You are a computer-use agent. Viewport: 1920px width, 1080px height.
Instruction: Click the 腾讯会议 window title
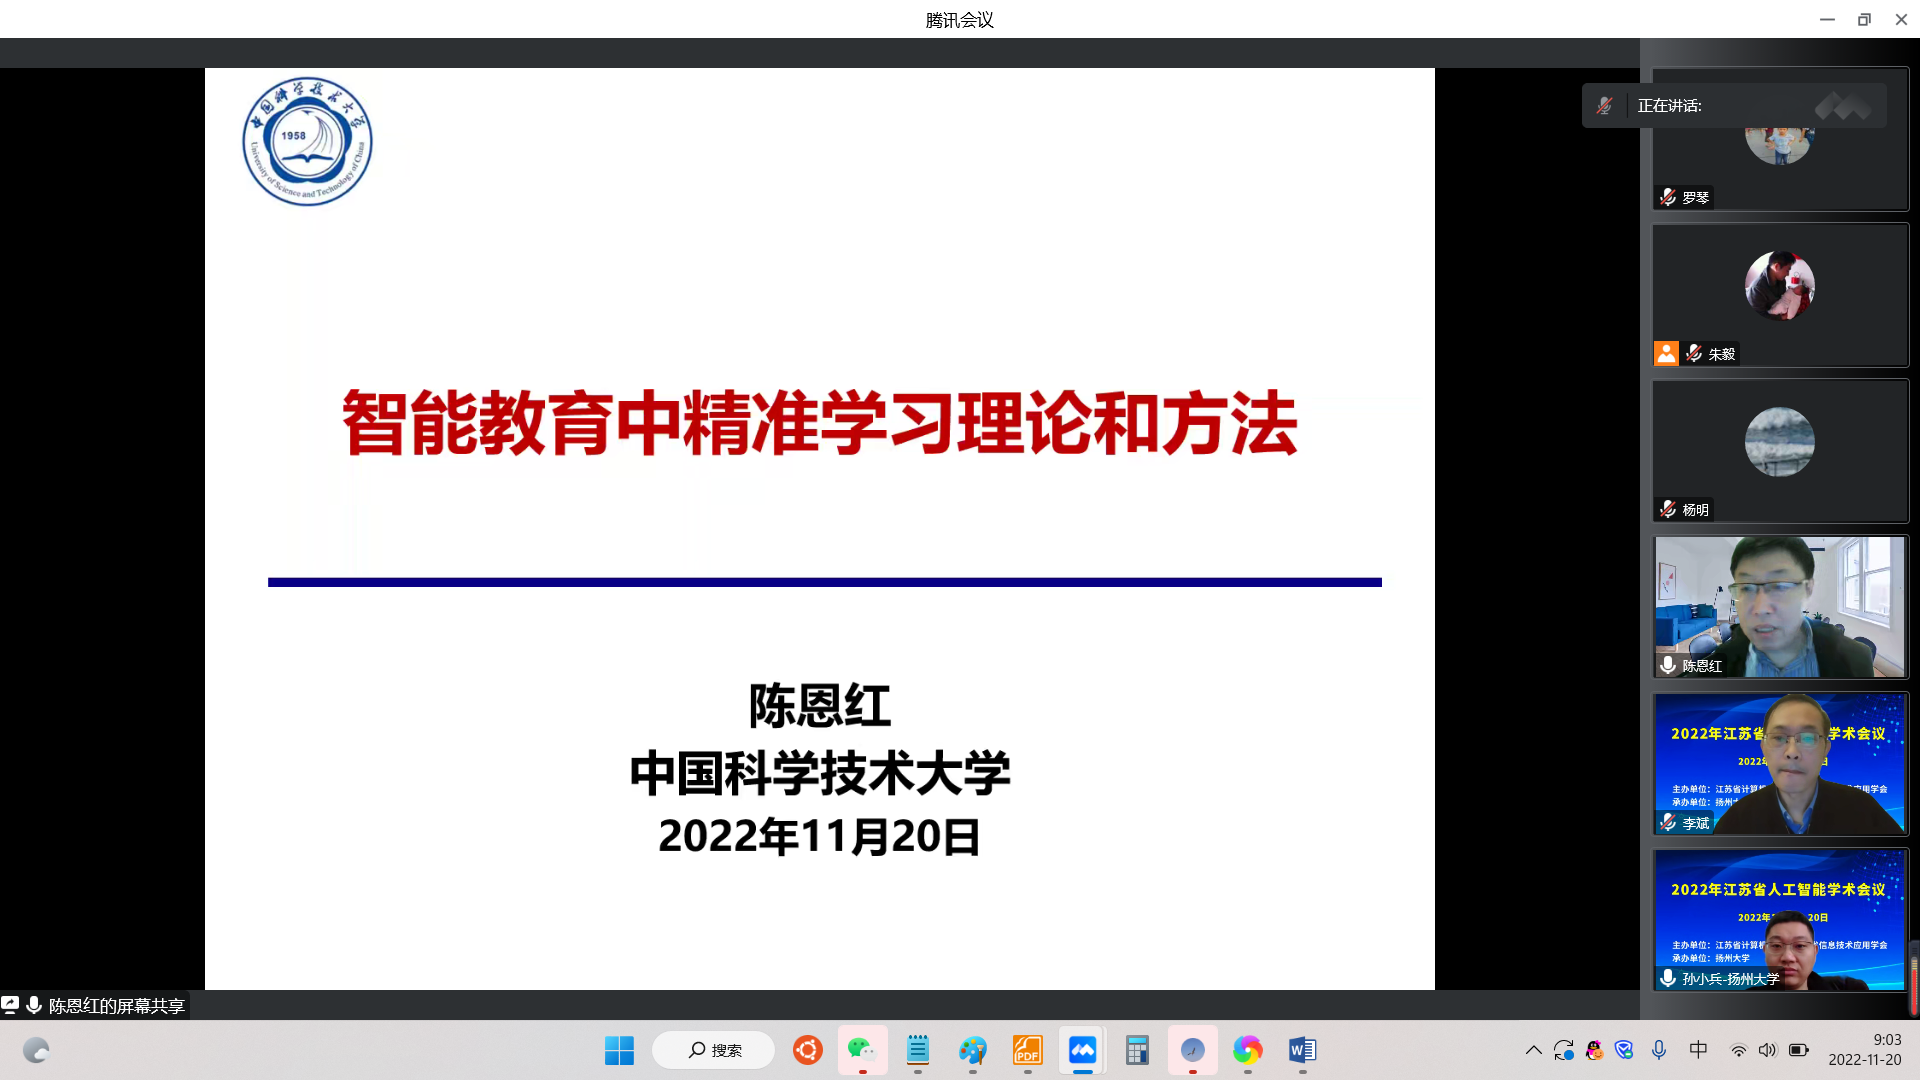(x=959, y=20)
